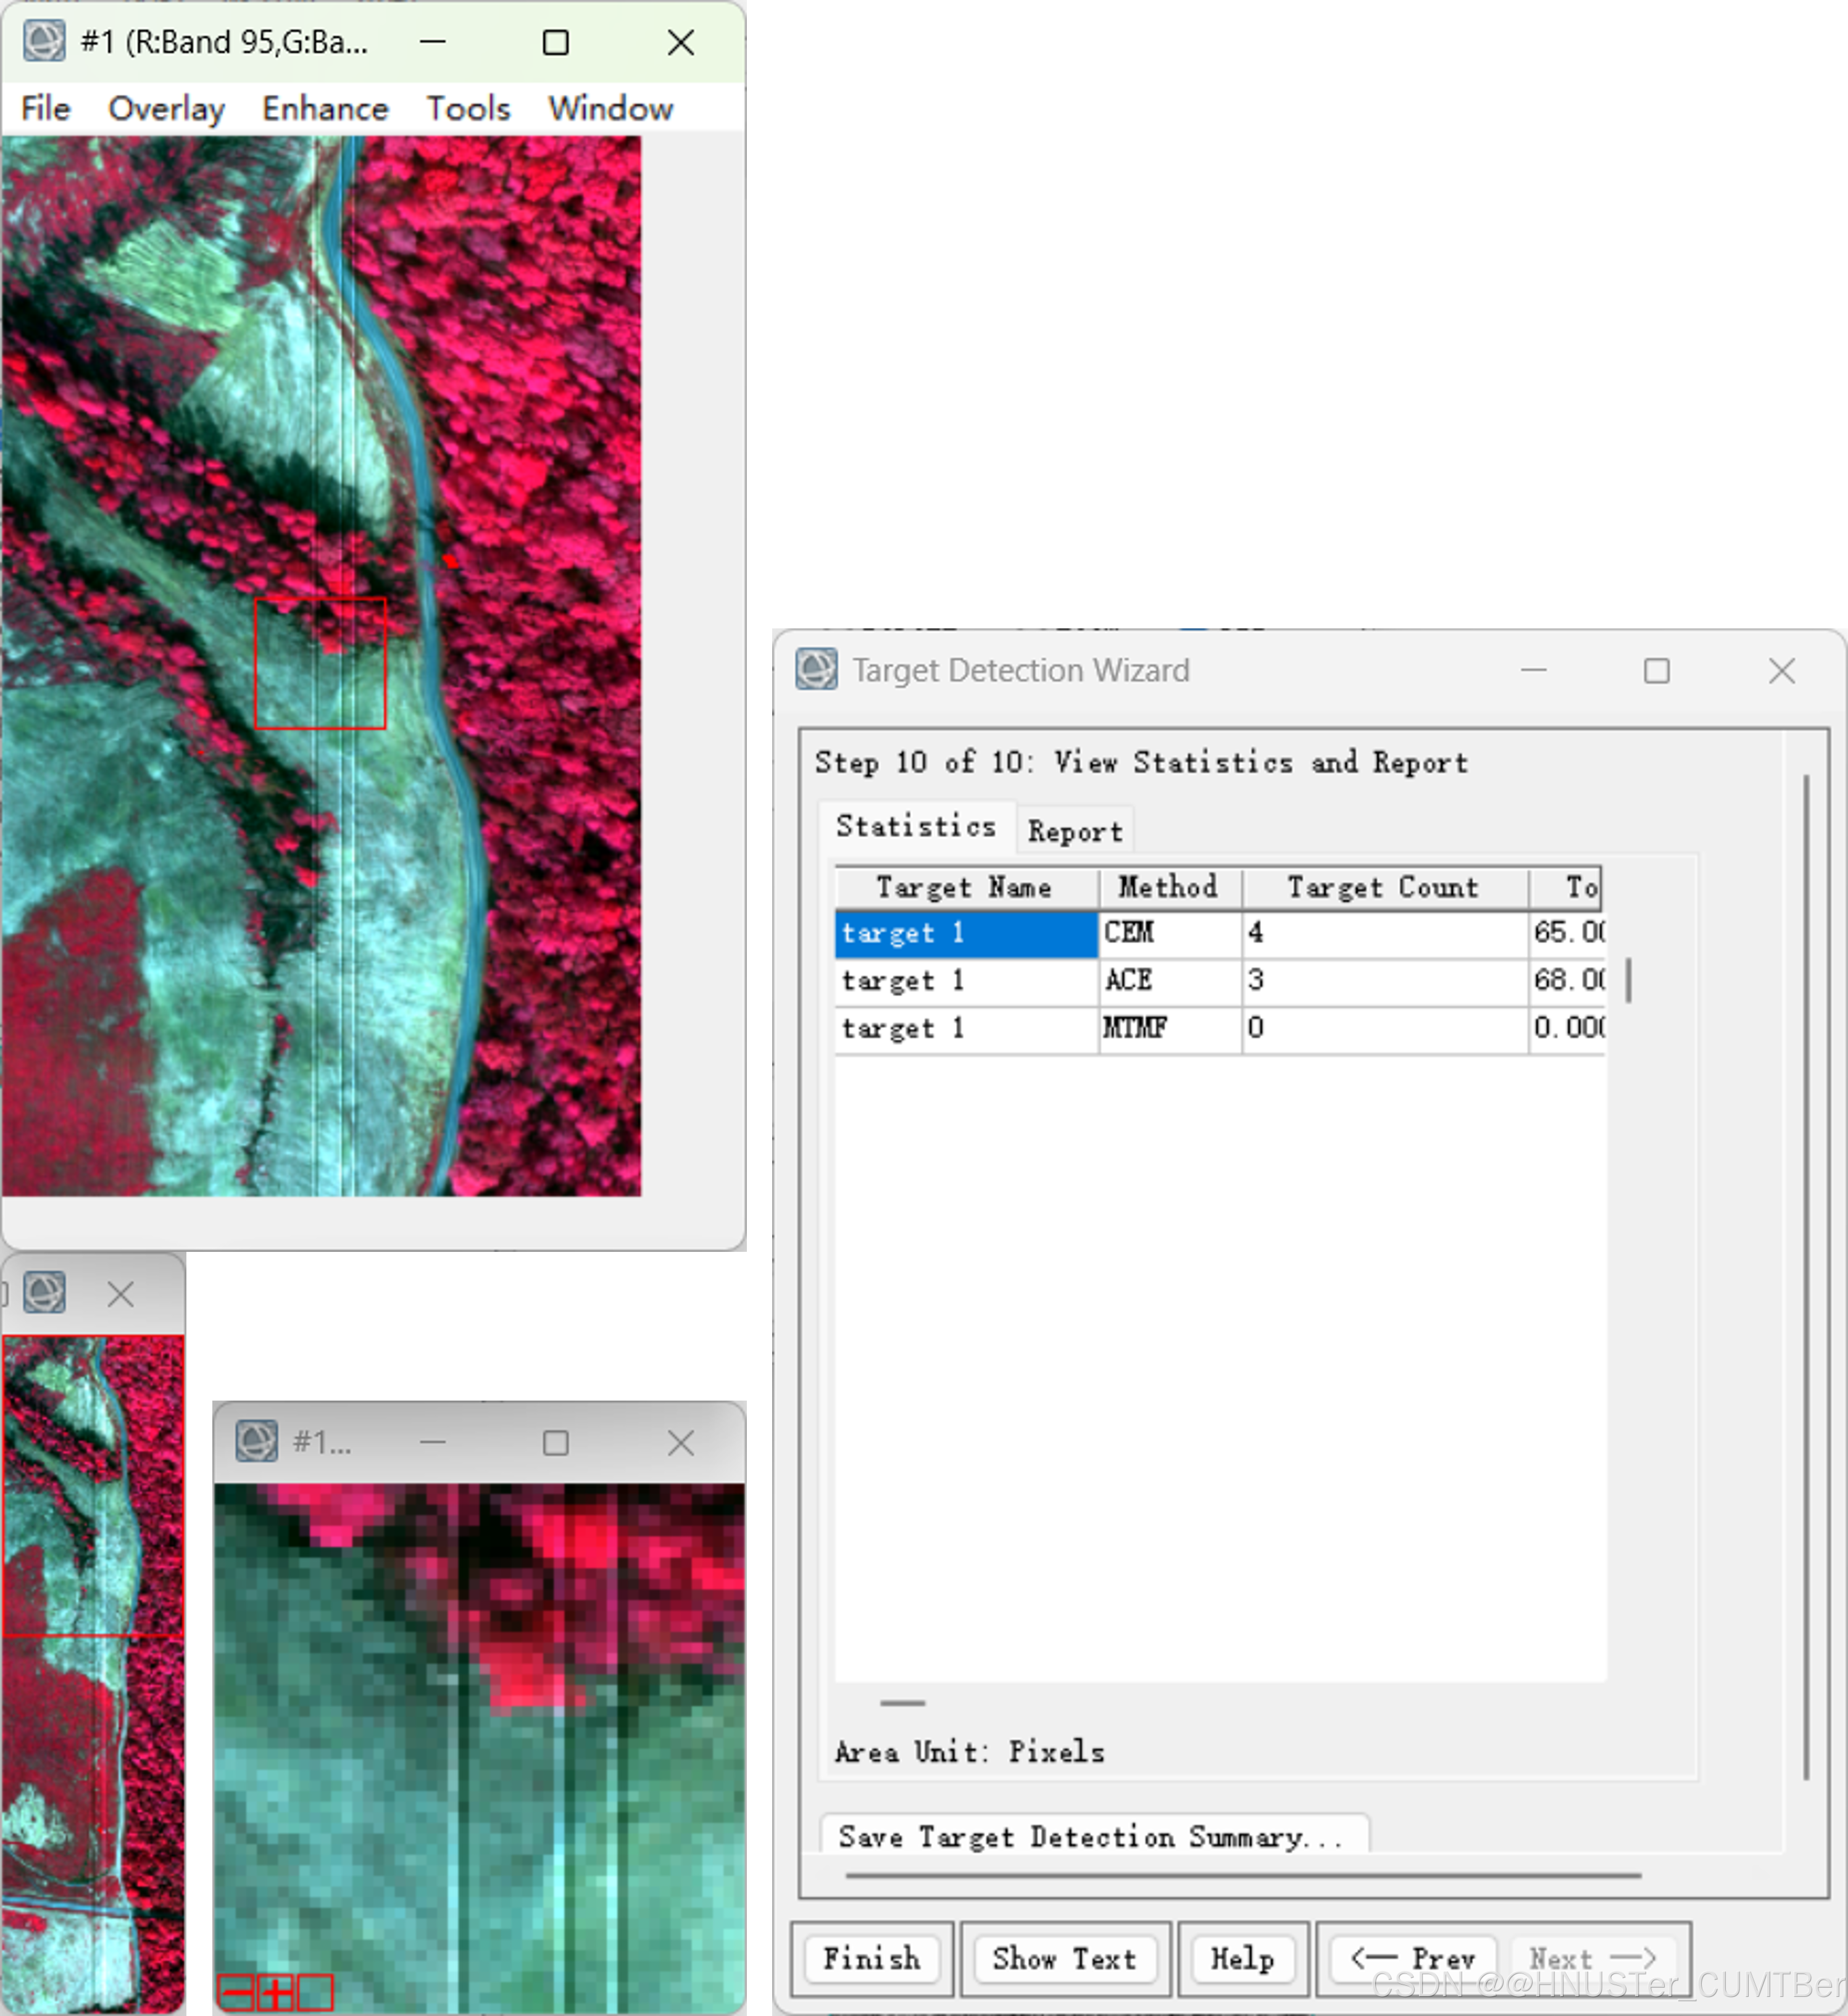This screenshot has width=1848, height=2016.
Task: Go back with the Prev button
Action: click(1413, 1958)
